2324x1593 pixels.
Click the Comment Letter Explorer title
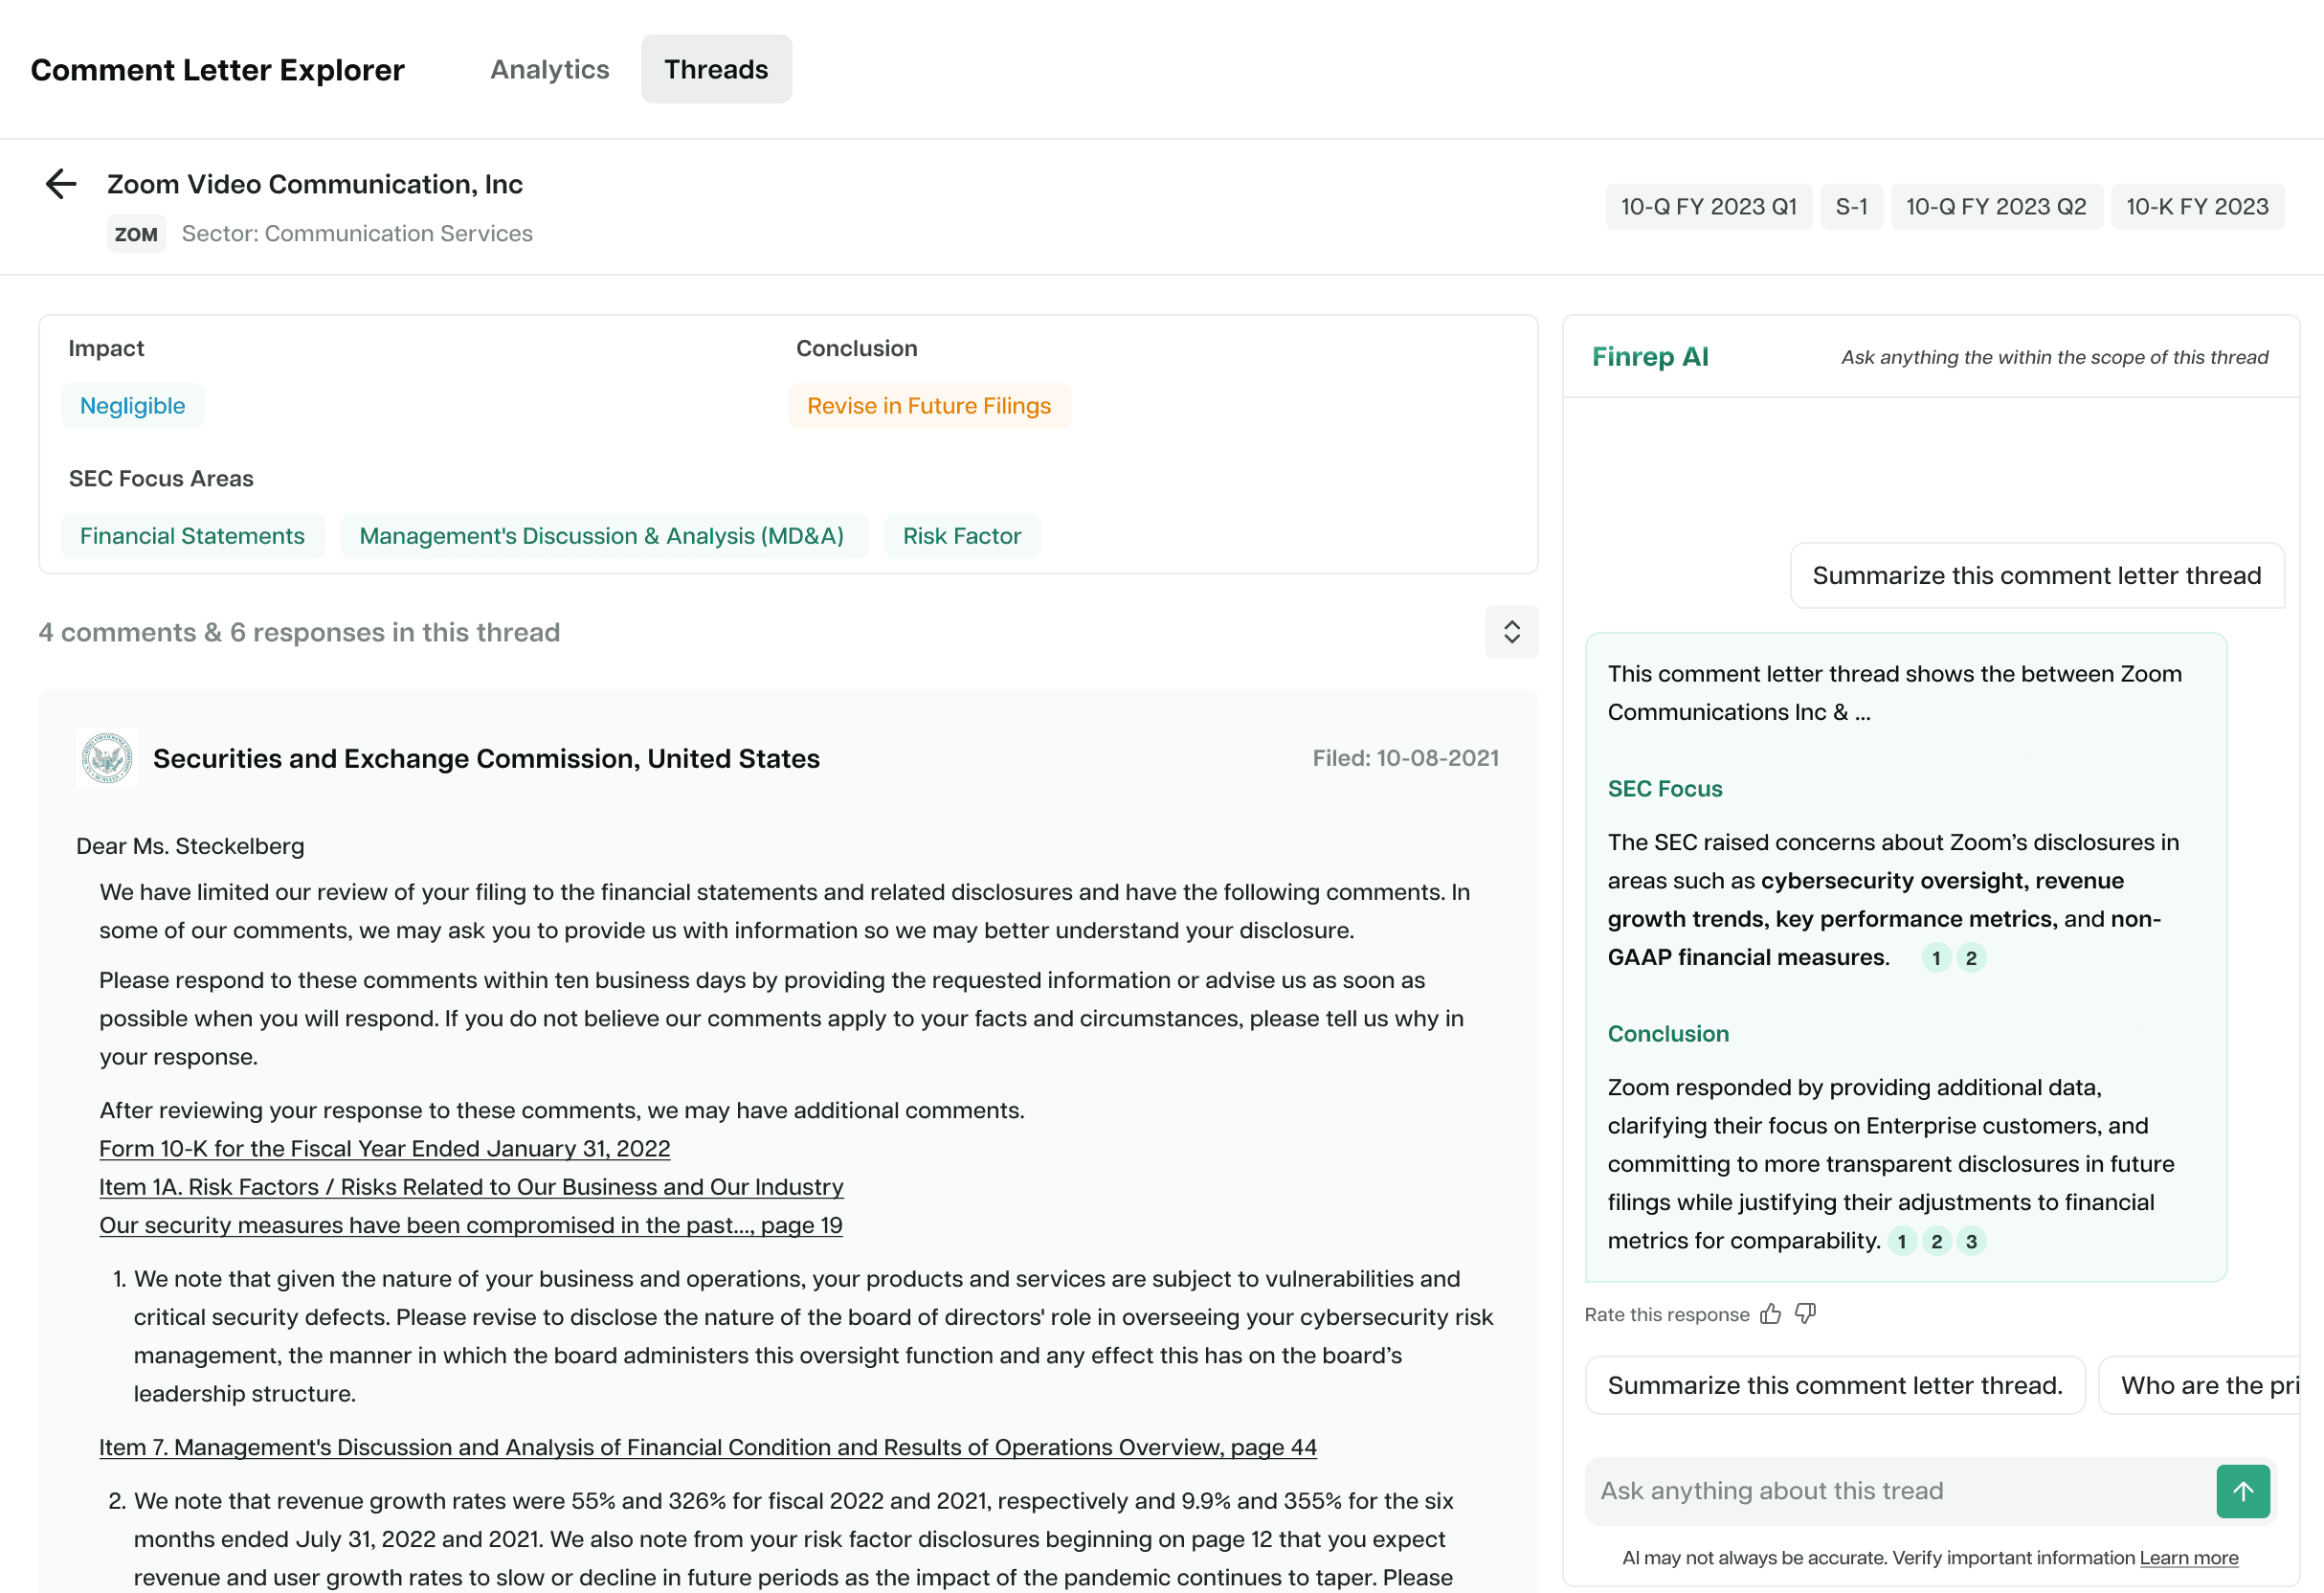pyautogui.click(x=218, y=69)
